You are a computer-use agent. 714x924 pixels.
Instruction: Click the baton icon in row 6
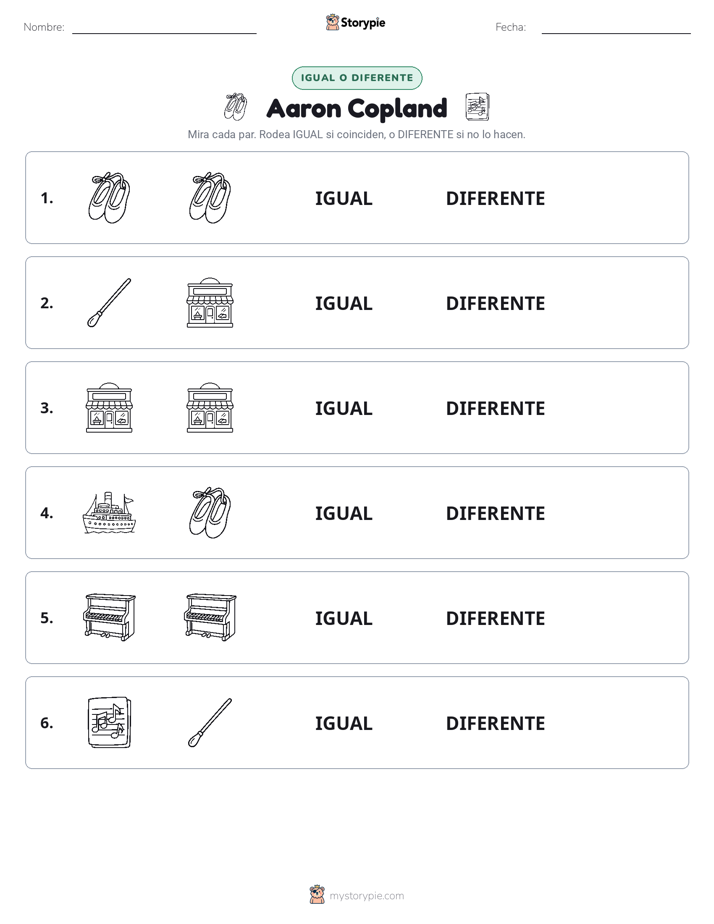(210, 722)
